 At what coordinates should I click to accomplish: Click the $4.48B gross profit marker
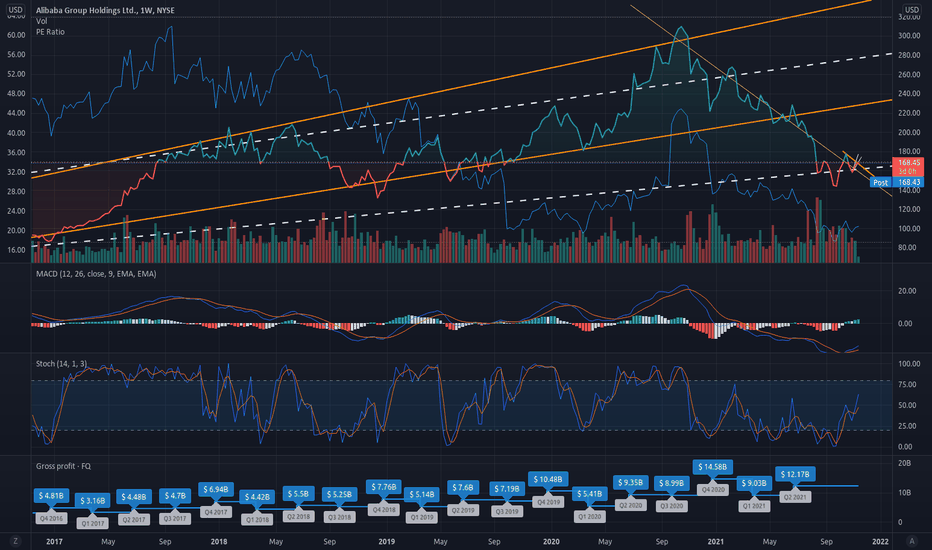(x=134, y=497)
